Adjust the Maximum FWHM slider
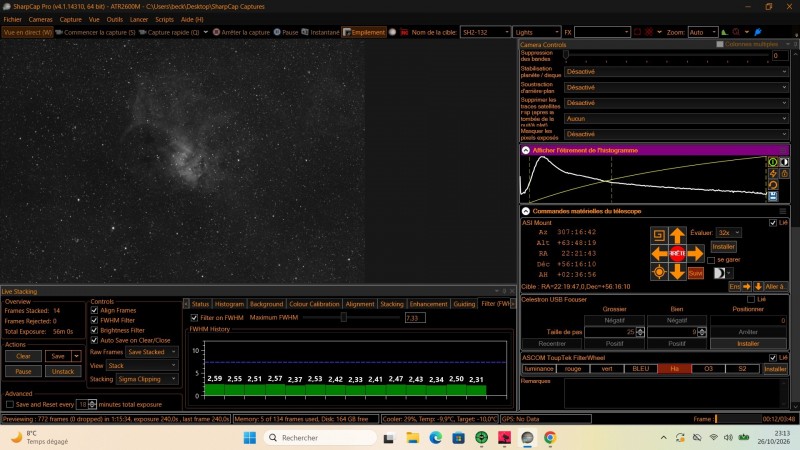The image size is (800, 450). click(x=344, y=317)
